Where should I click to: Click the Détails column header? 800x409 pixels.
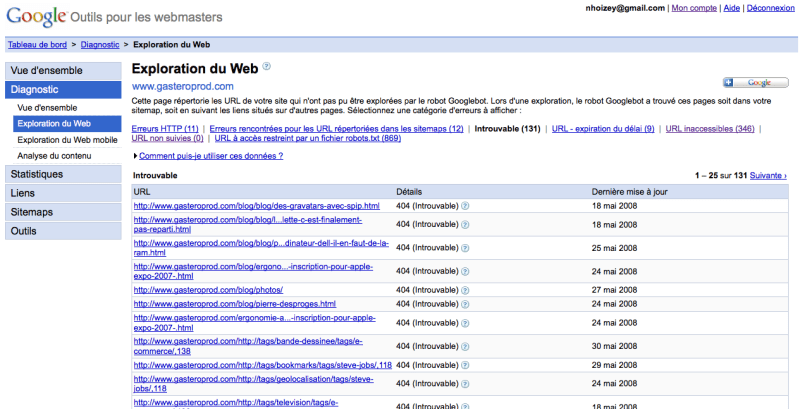pos(409,192)
